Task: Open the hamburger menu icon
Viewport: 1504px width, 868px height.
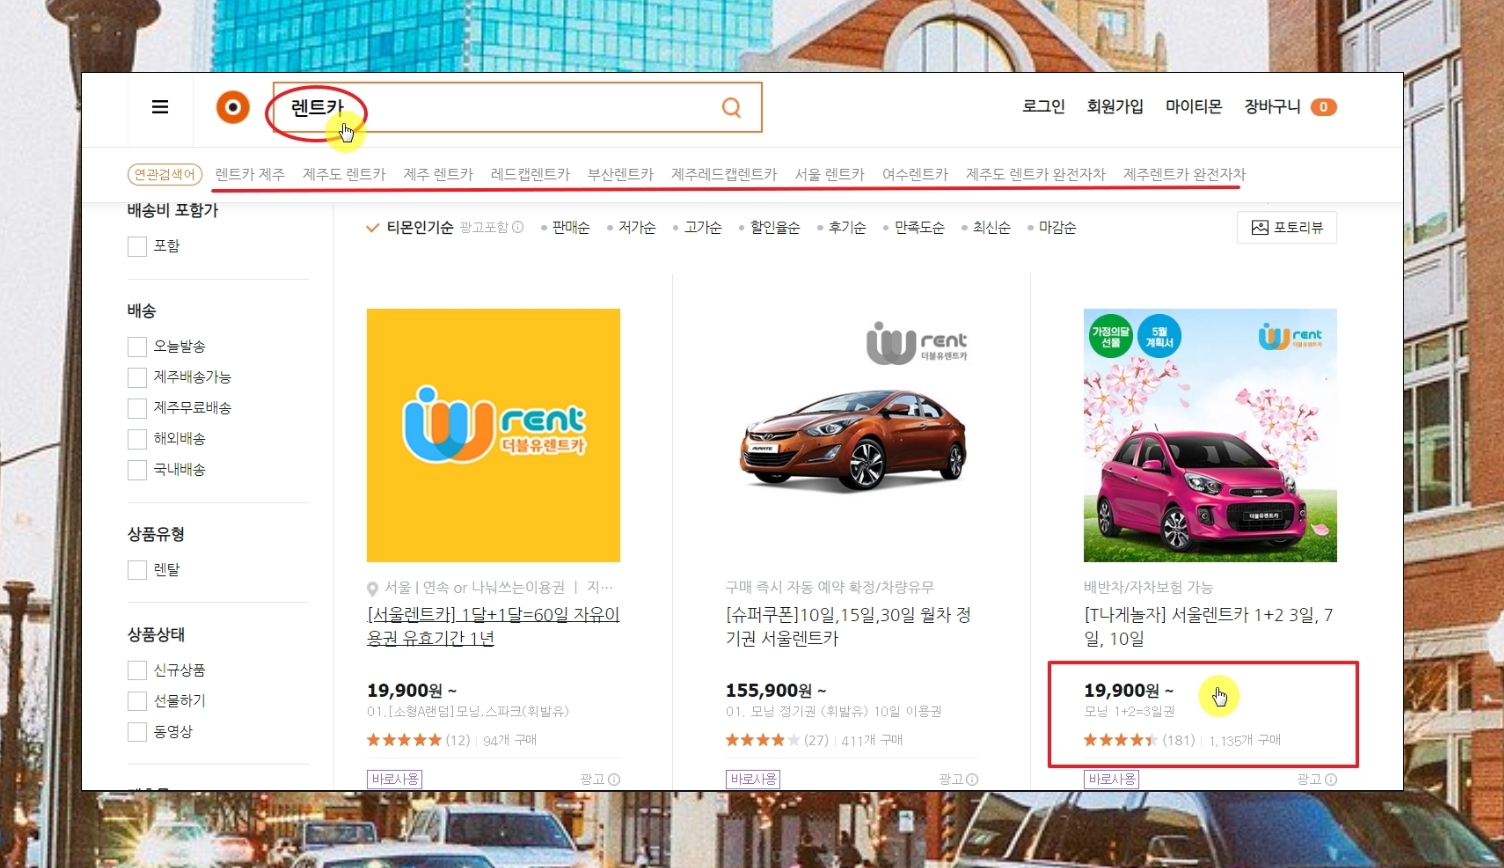Action: [x=160, y=107]
